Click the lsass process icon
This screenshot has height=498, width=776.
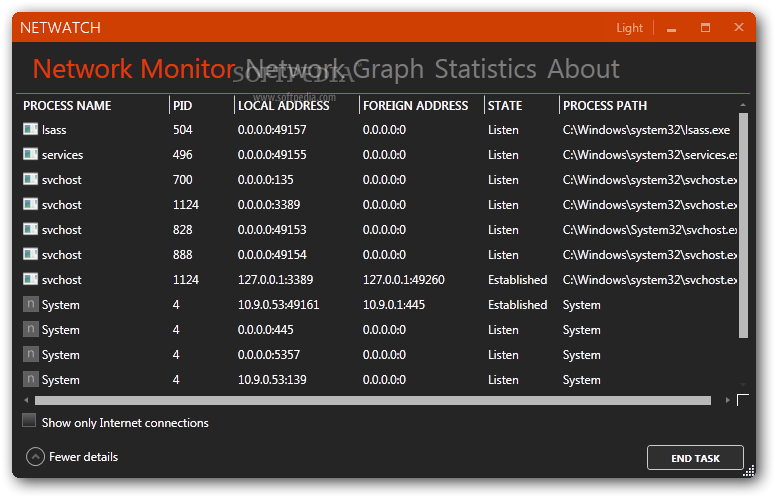(30, 129)
